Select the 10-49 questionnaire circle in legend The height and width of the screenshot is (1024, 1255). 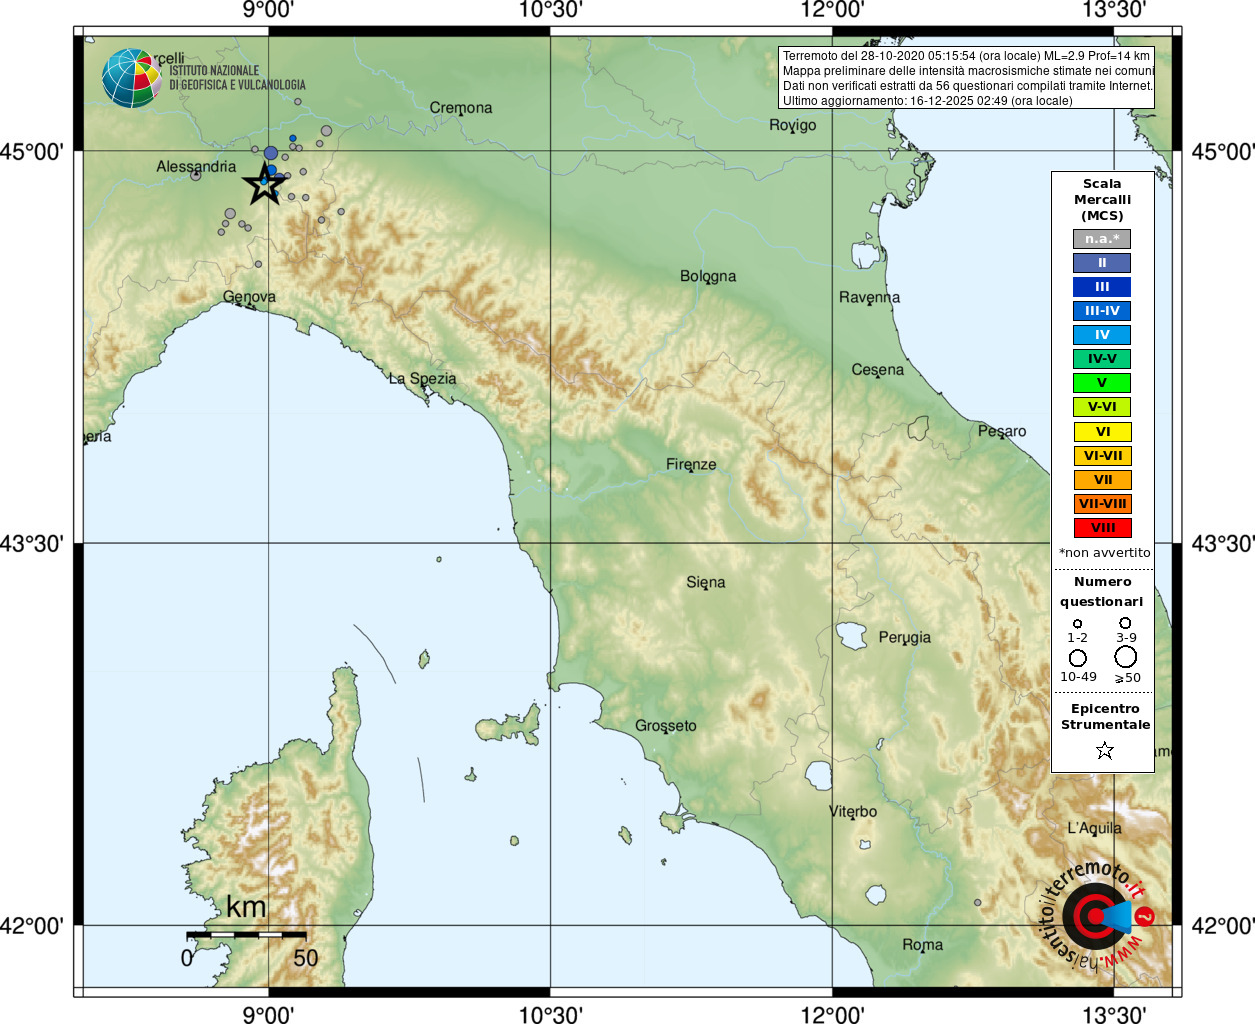coord(1078,658)
